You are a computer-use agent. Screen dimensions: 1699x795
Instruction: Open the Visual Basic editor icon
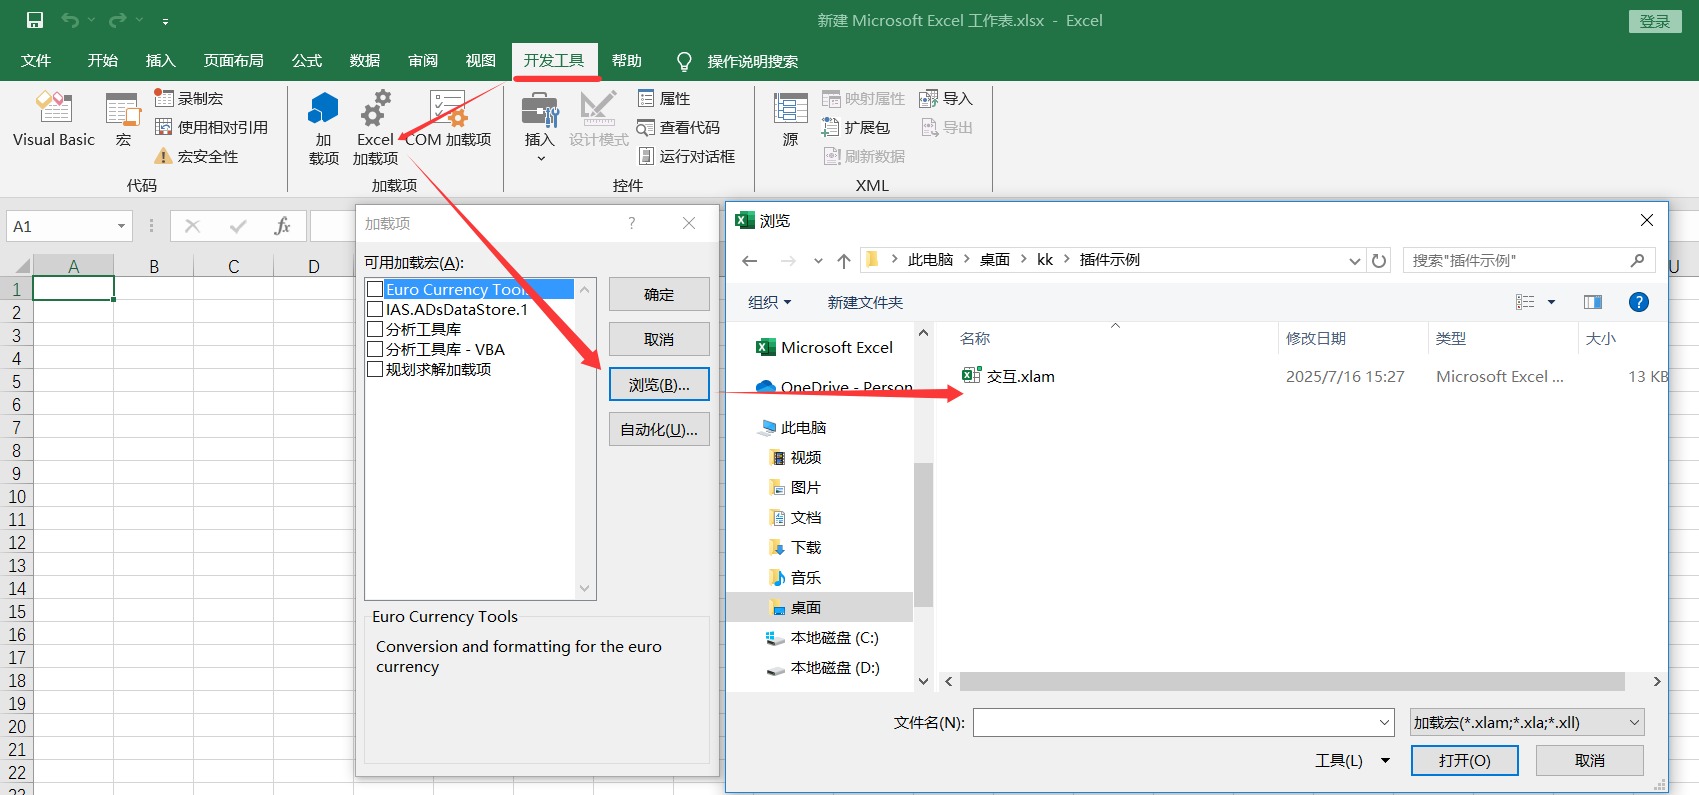point(54,108)
